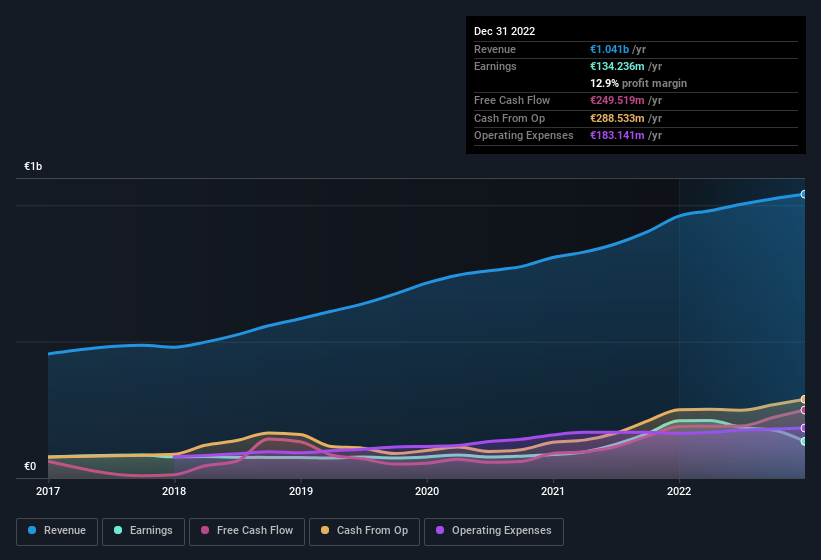Click the €1b y-axis label
Viewport: 821px width, 560px height.
pyautogui.click(x=33, y=166)
